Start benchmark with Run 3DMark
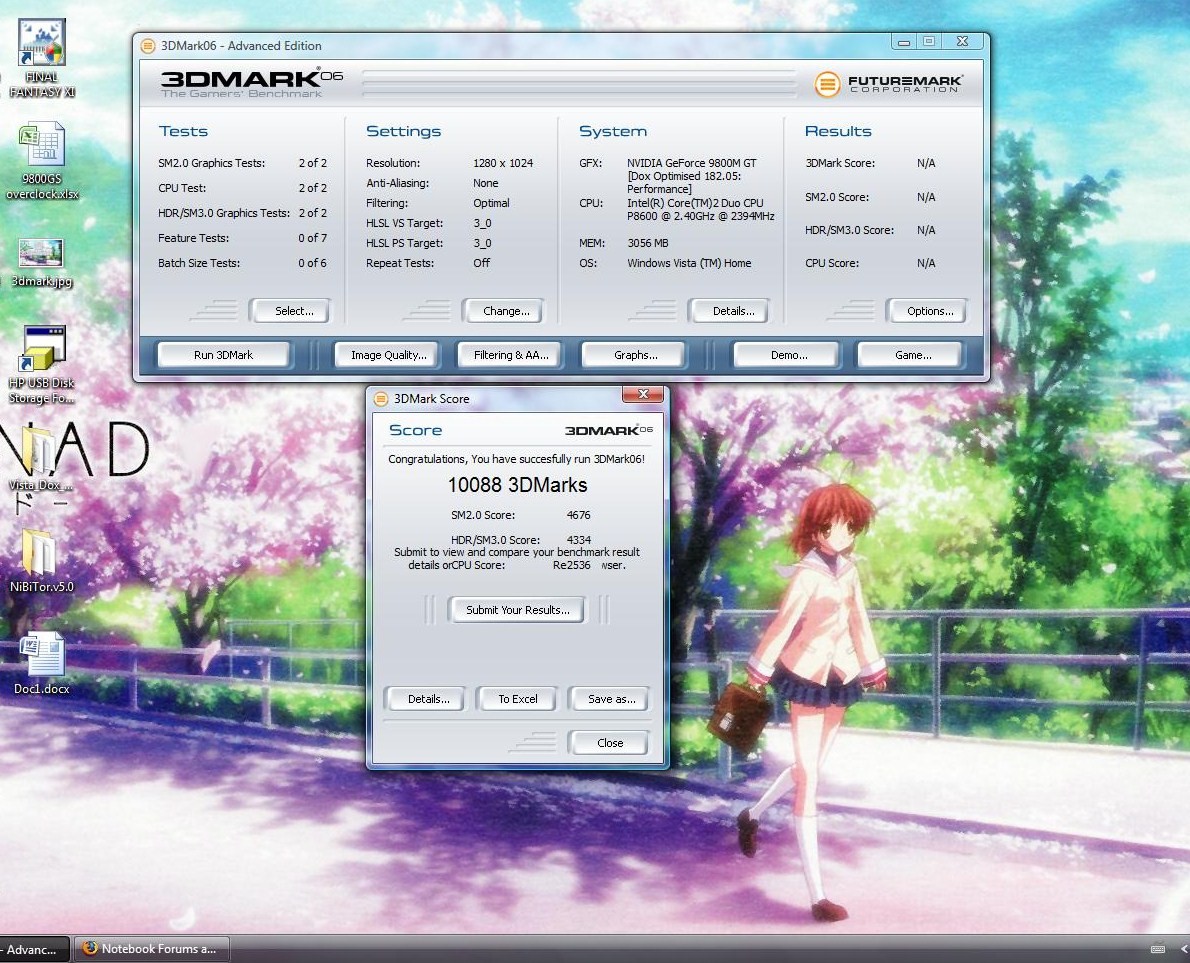The width and height of the screenshot is (1190, 963). [x=223, y=355]
